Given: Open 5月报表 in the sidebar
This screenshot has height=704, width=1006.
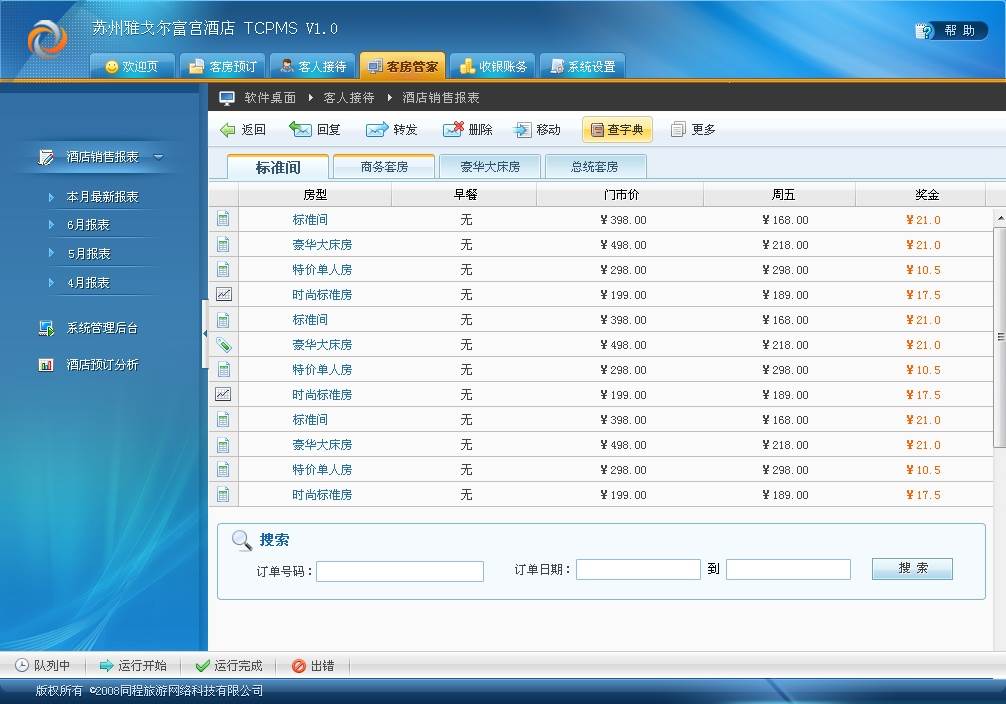Looking at the screenshot, I should click(89, 253).
